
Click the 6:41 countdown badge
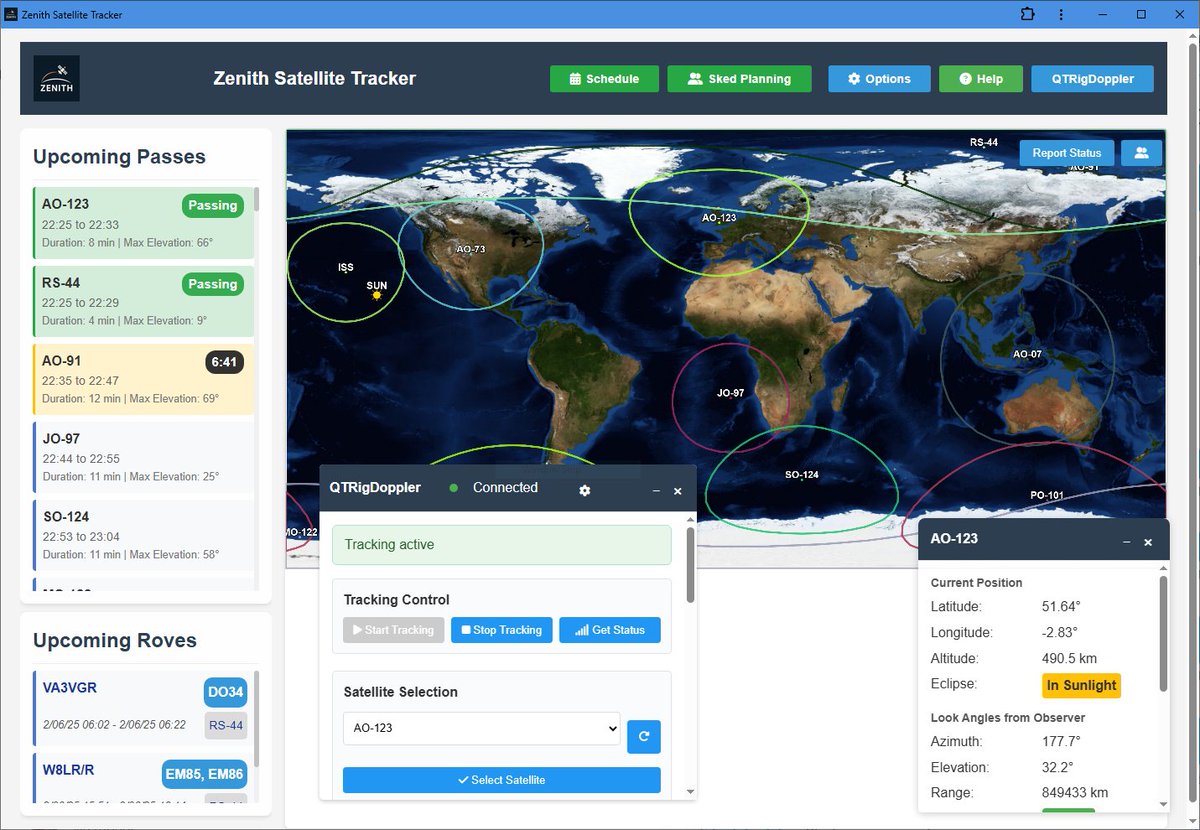[x=224, y=362]
